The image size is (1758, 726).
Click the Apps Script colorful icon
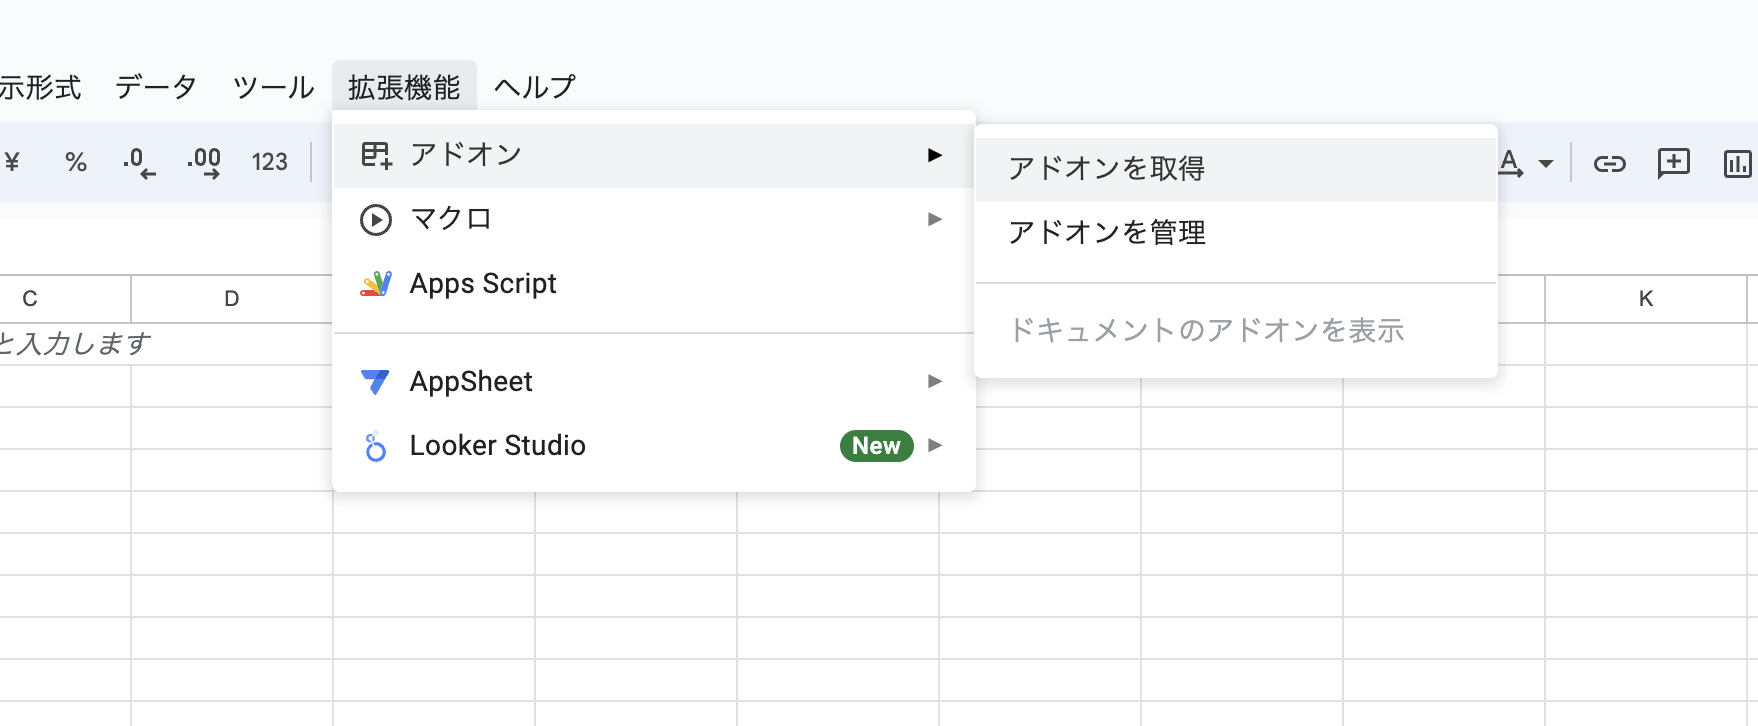click(x=376, y=284)
